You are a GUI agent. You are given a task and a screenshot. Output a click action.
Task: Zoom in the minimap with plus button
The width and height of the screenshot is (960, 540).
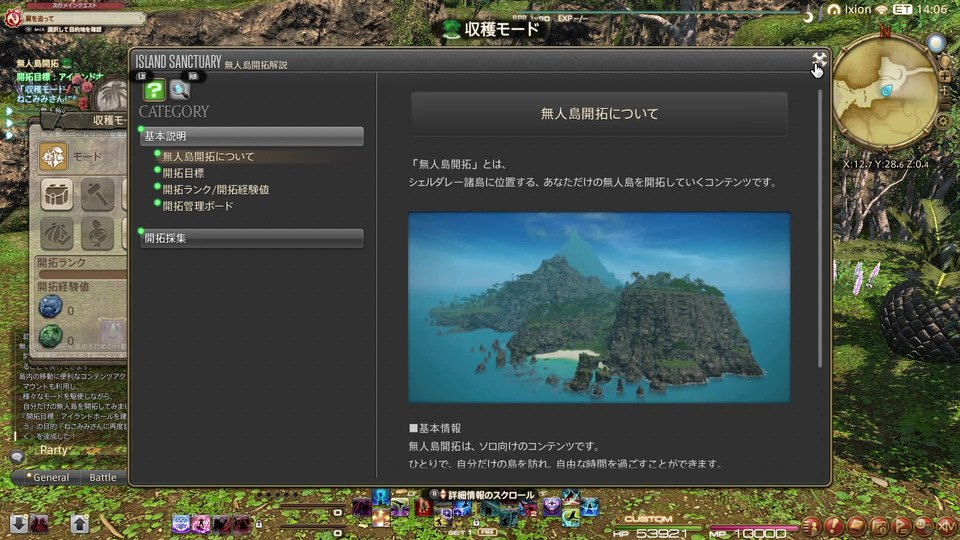coord(945,77)
